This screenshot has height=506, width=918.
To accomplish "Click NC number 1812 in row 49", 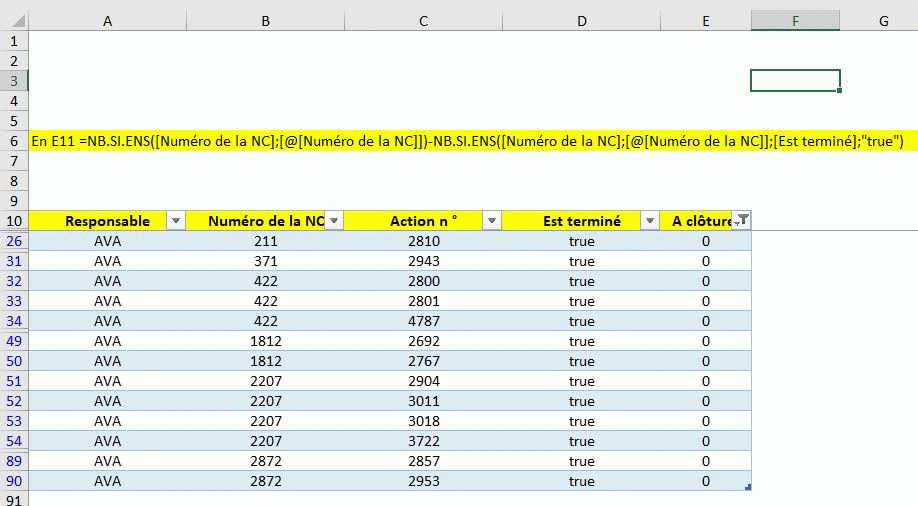I will [x=266, y=341].
